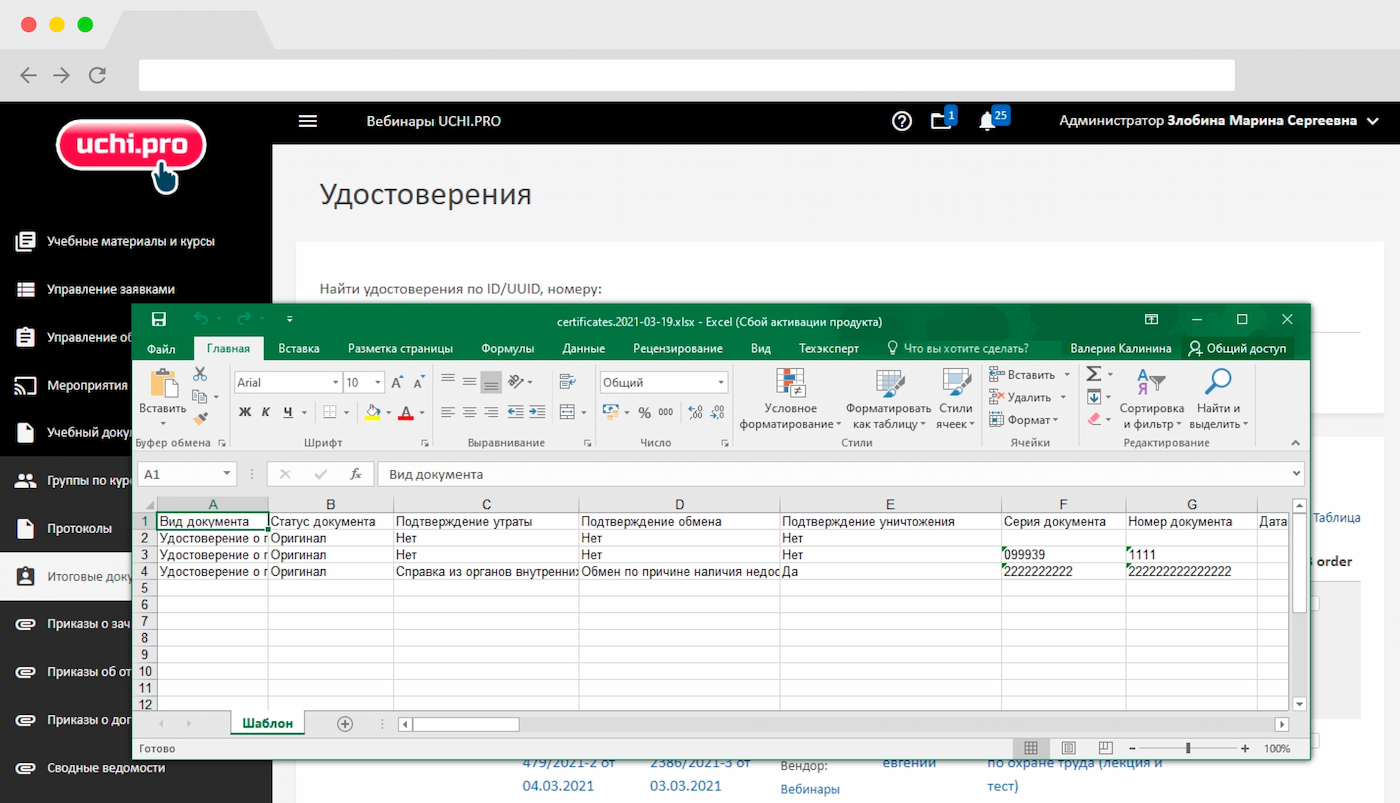Open notifications bell with 25 badge
This screenshot has height=803, width=1400.
click(987, 121)
